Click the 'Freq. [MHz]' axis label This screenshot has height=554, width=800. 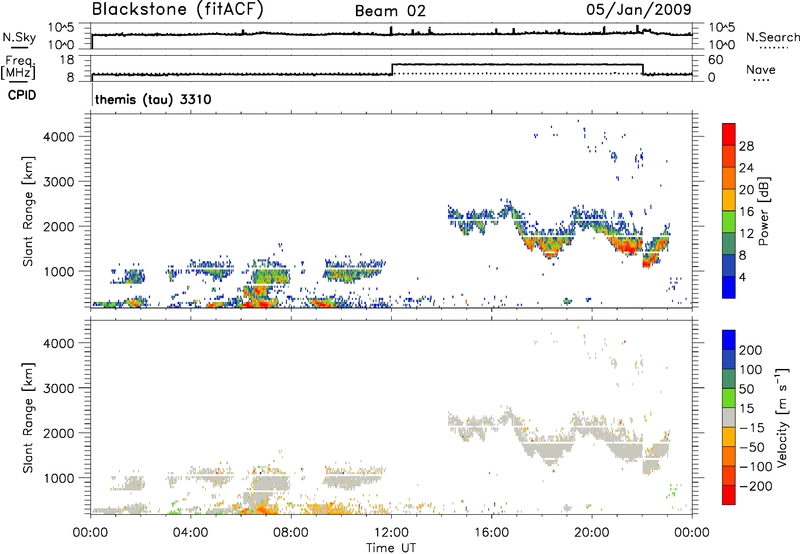coord(18,67)
